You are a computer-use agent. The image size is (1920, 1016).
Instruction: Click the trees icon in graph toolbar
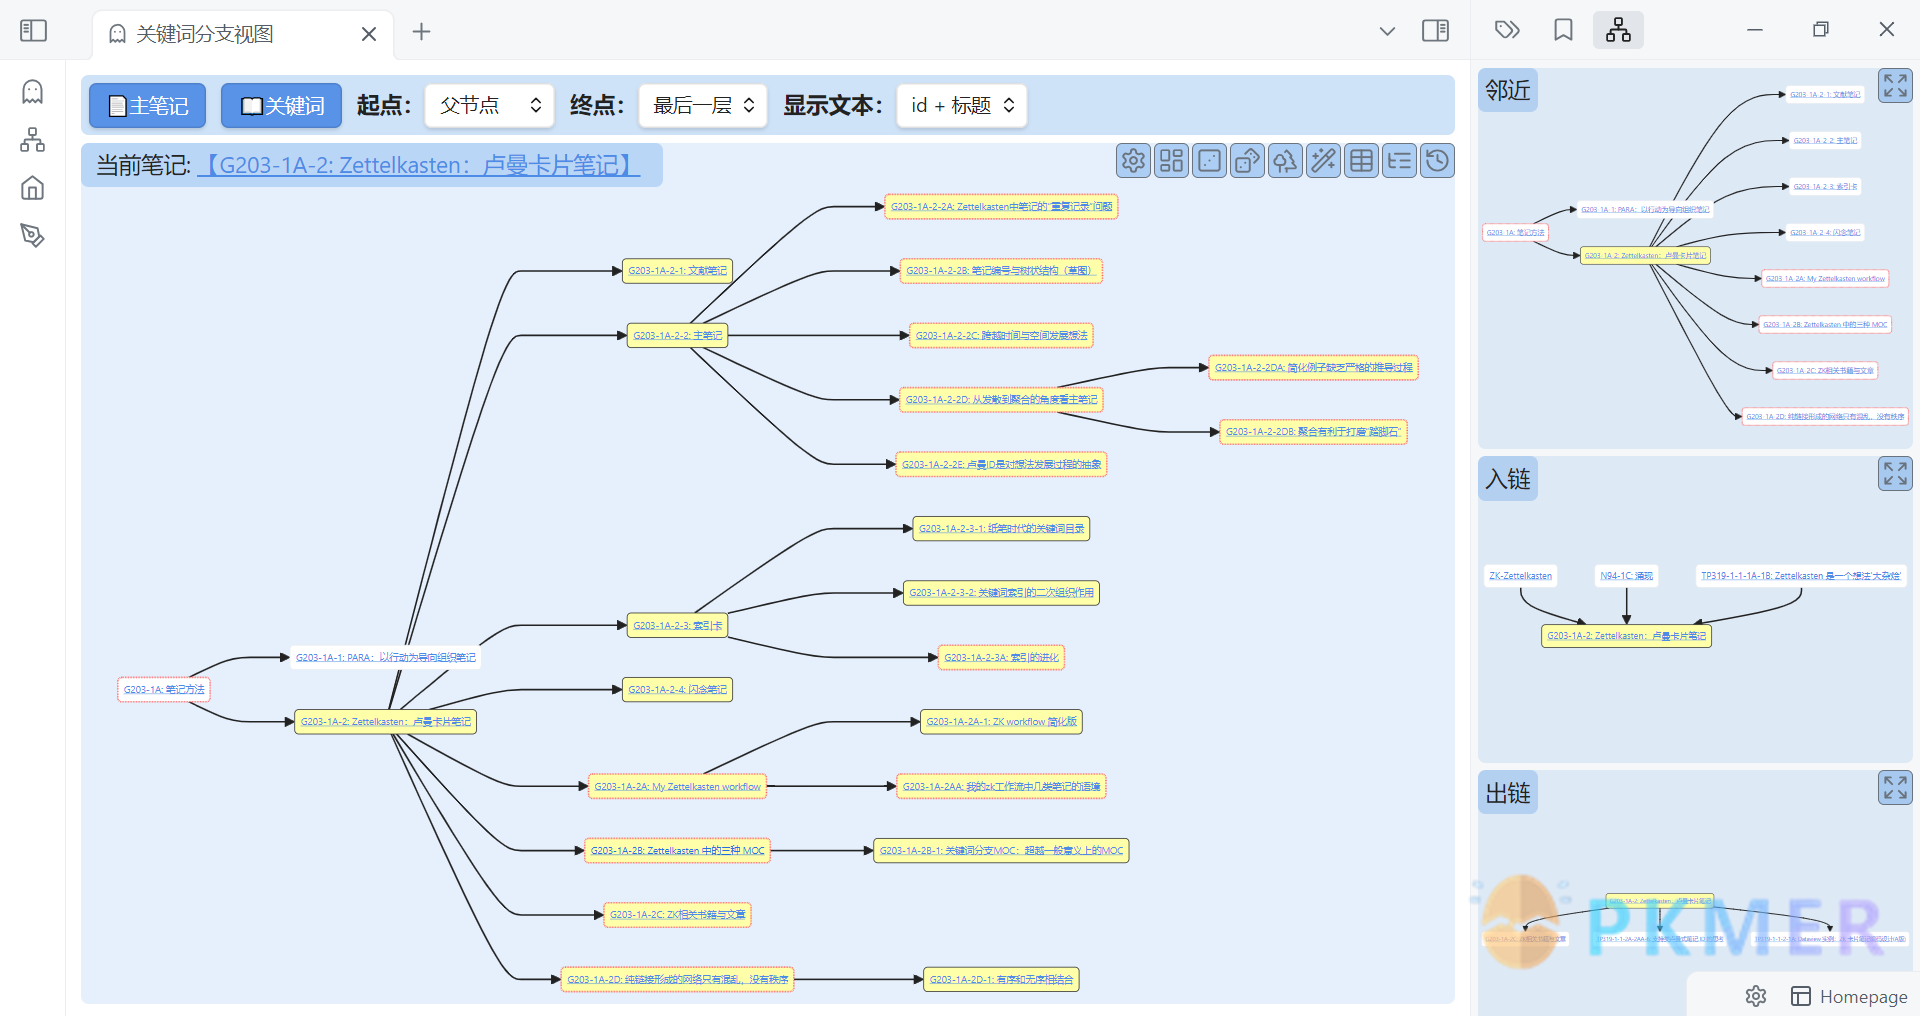1285,161
